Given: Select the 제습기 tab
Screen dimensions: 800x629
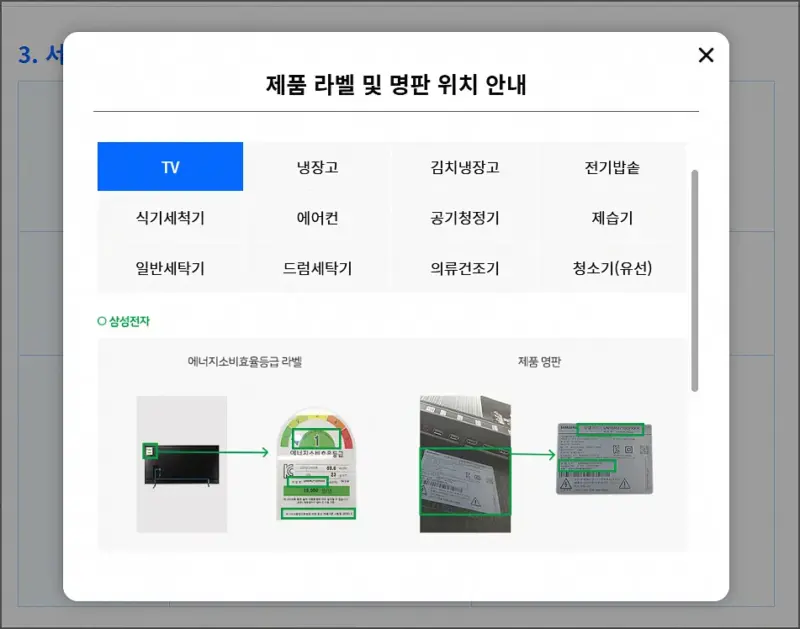Looking at the screenshot, I should coord(612,218).
